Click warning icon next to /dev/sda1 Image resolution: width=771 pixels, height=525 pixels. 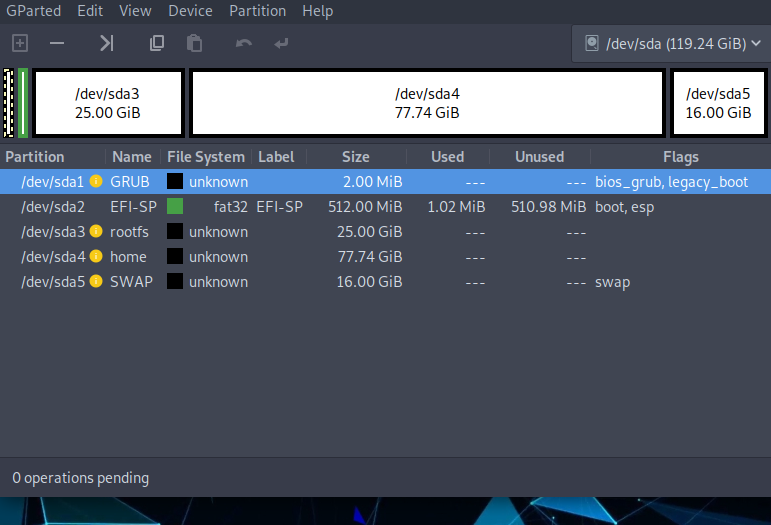[96, 181]
